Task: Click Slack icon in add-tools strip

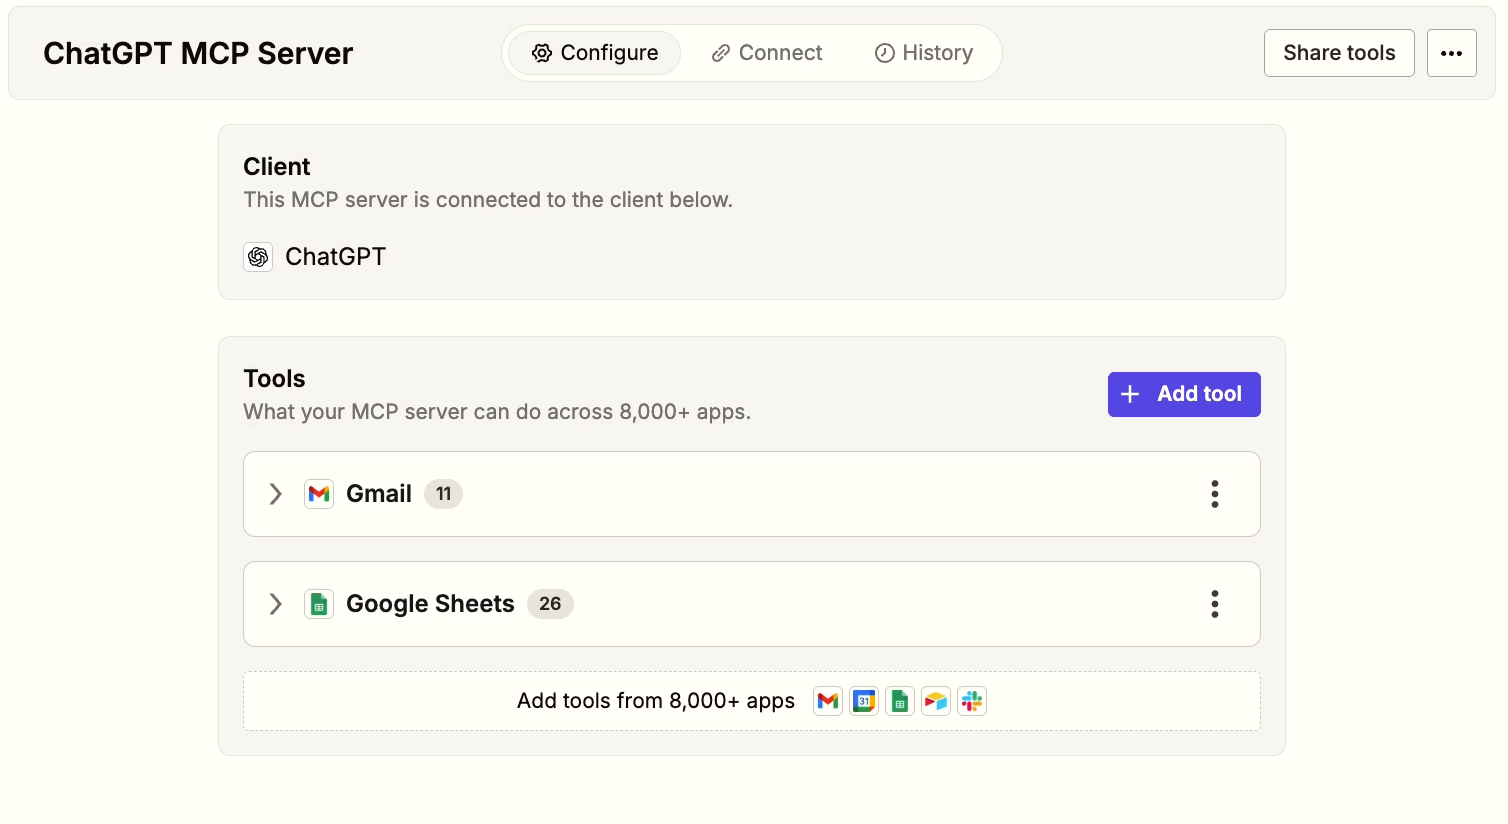Action: pyautogui.click(x=972, y=701)
